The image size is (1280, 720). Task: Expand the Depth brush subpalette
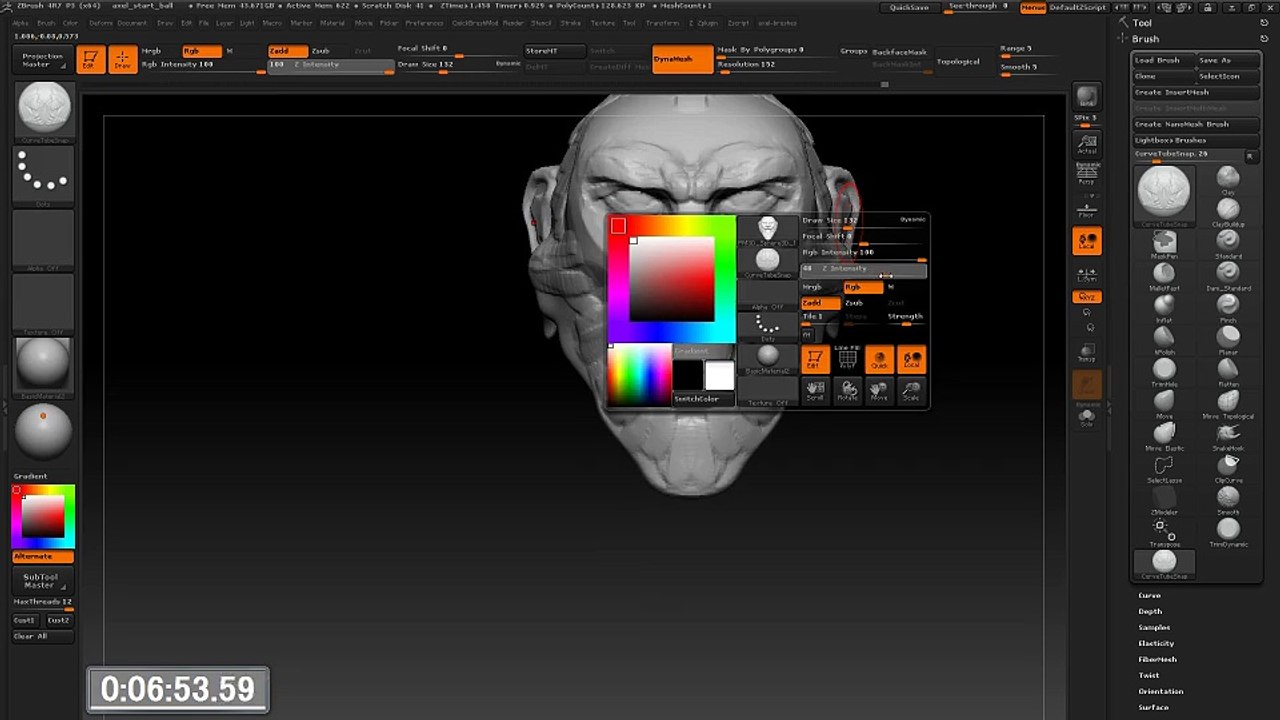coord(1150,611)
